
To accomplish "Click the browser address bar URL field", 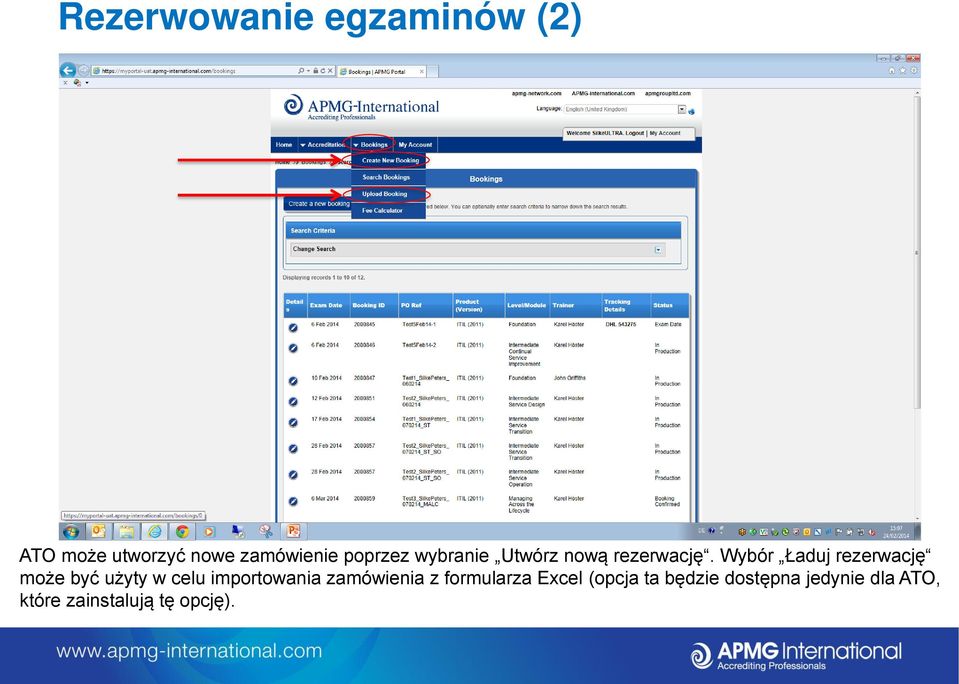I will pyautogui.click(x=196, y=71).
